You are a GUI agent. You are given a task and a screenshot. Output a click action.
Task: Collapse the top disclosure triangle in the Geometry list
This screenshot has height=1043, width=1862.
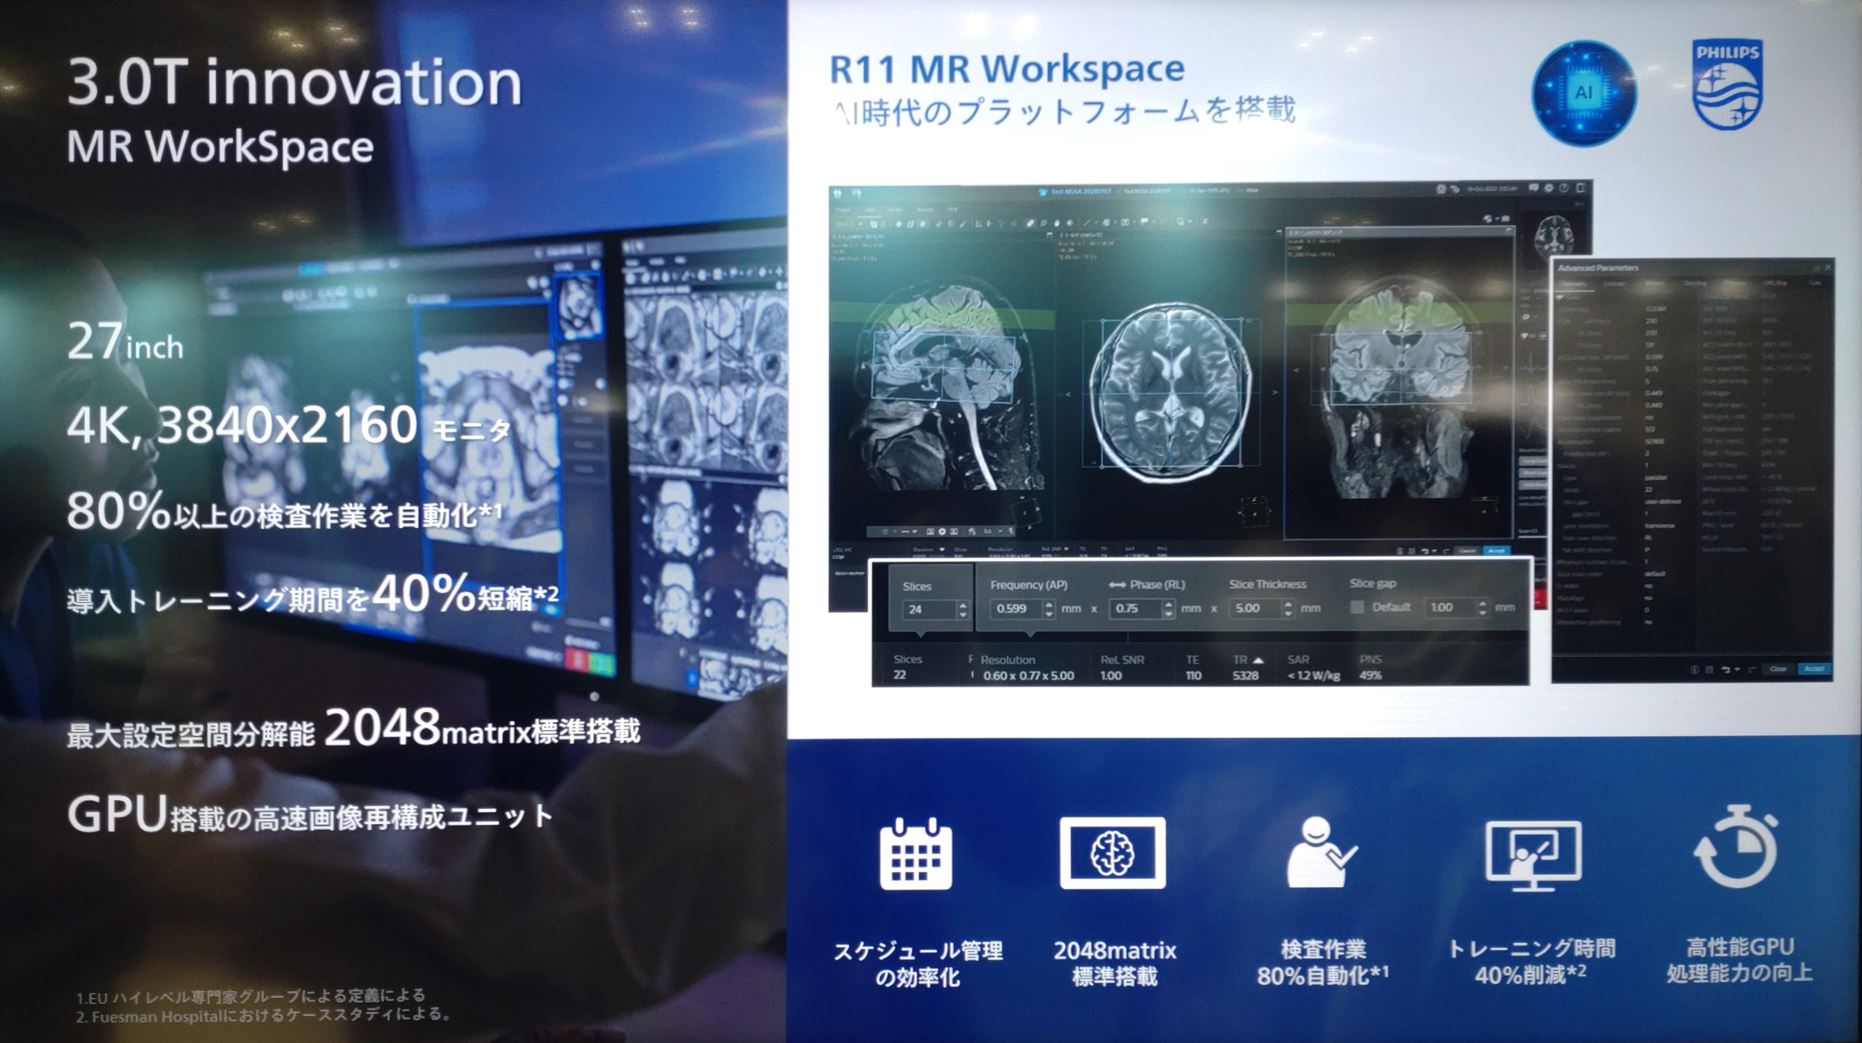(1558, 298)
